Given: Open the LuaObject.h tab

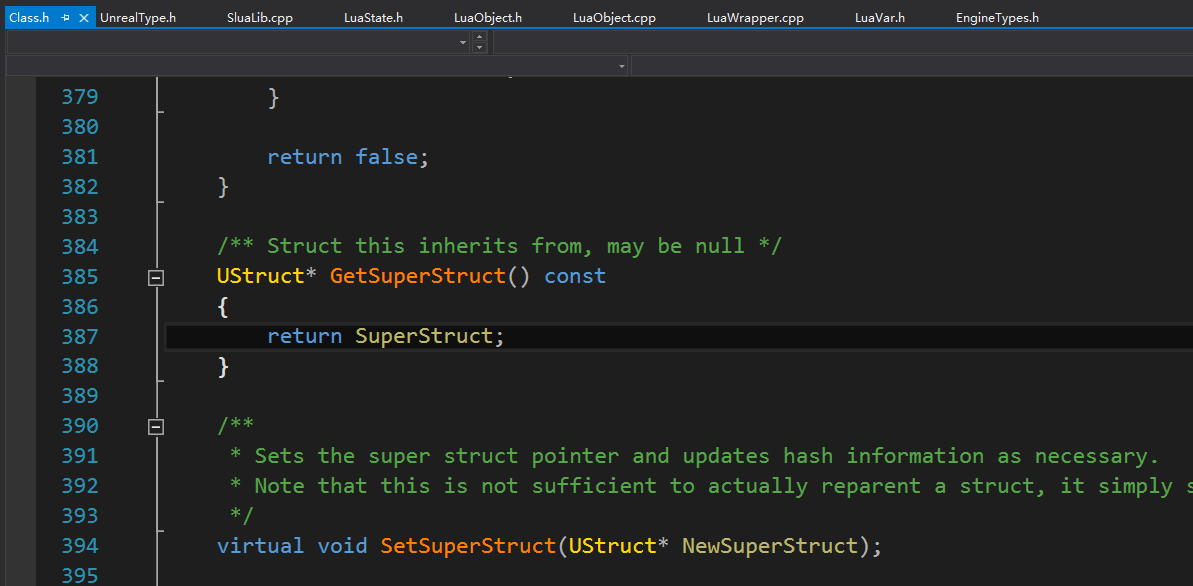Looking at the screenshot, I should click(x=488, y=18).
